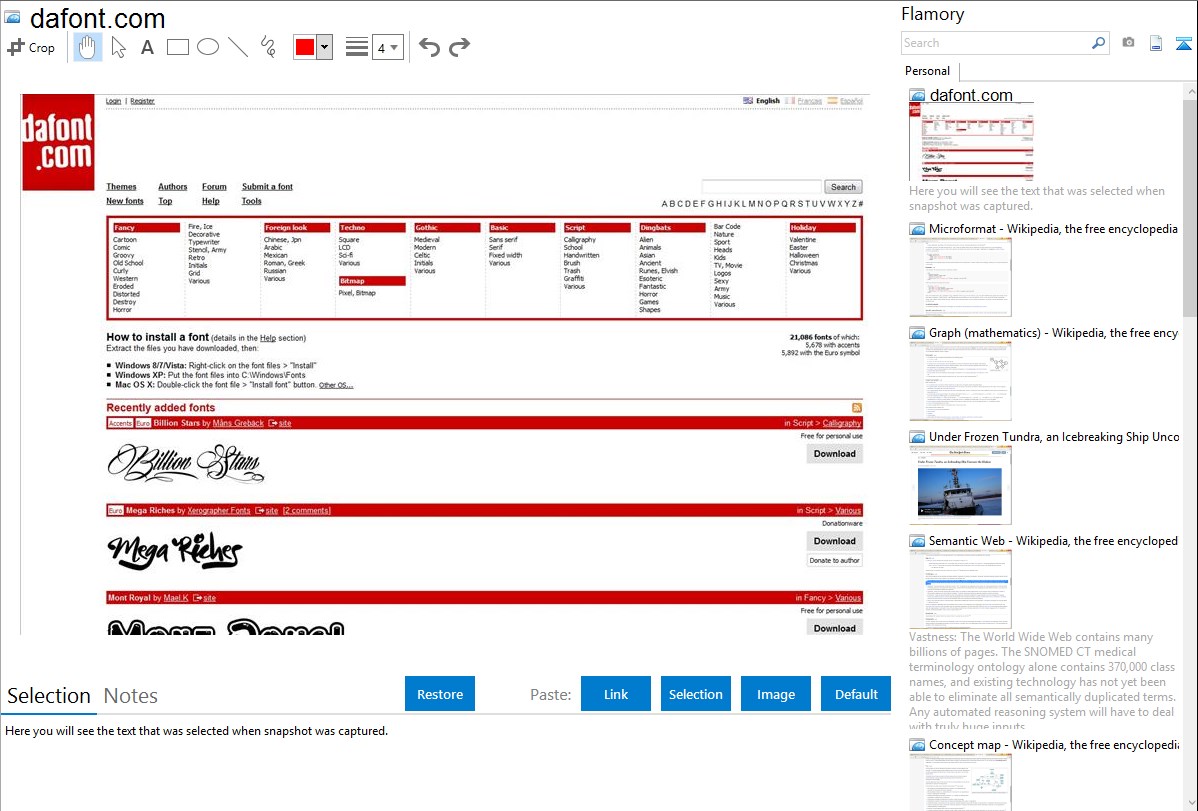Open the Microformat Wikipedia snapshot thumbnail
The height and width of the screenshot is (811, 1198).
point(960,277)
